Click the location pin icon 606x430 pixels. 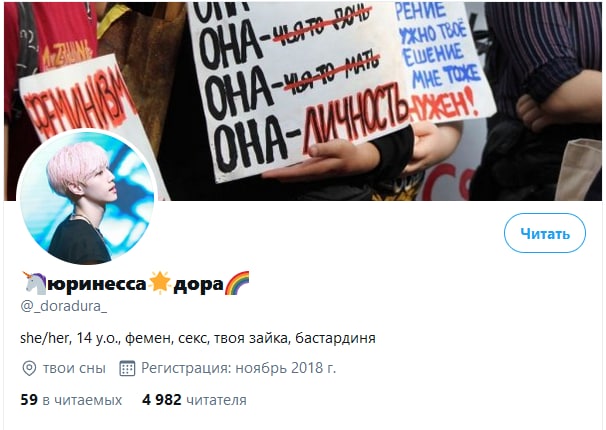coord(29,369)
